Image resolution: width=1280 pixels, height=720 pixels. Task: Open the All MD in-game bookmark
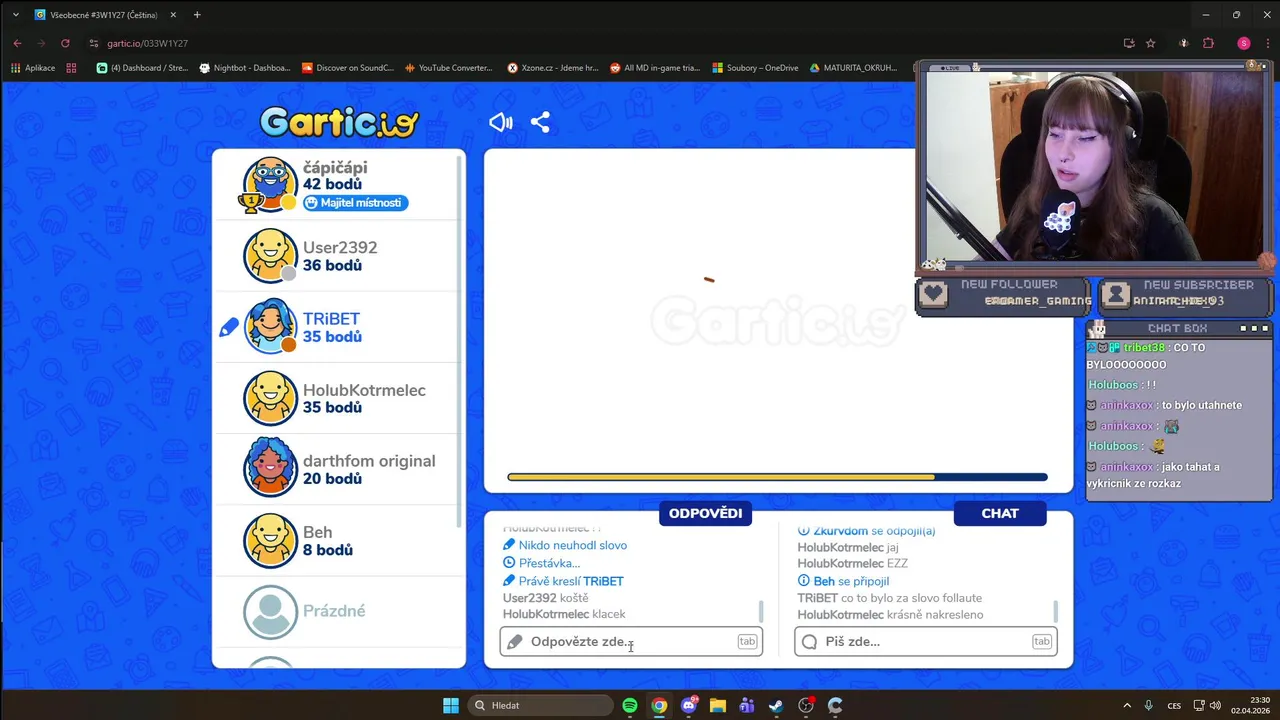tap(655, 68)
